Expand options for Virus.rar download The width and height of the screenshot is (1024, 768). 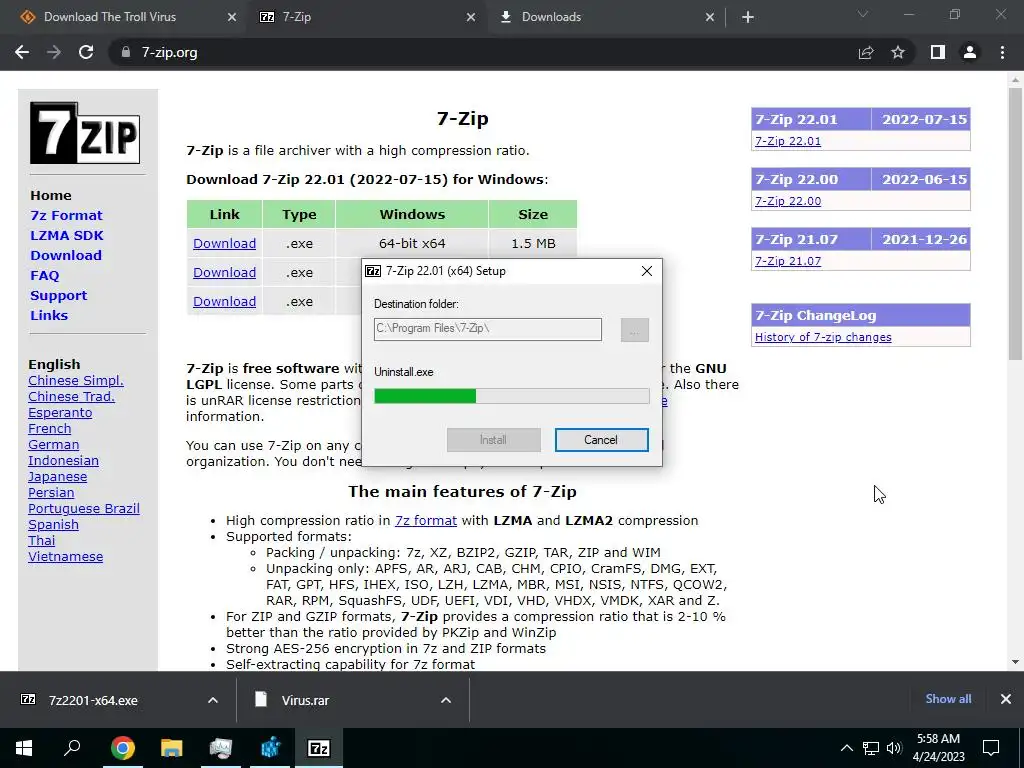(445, 700)
